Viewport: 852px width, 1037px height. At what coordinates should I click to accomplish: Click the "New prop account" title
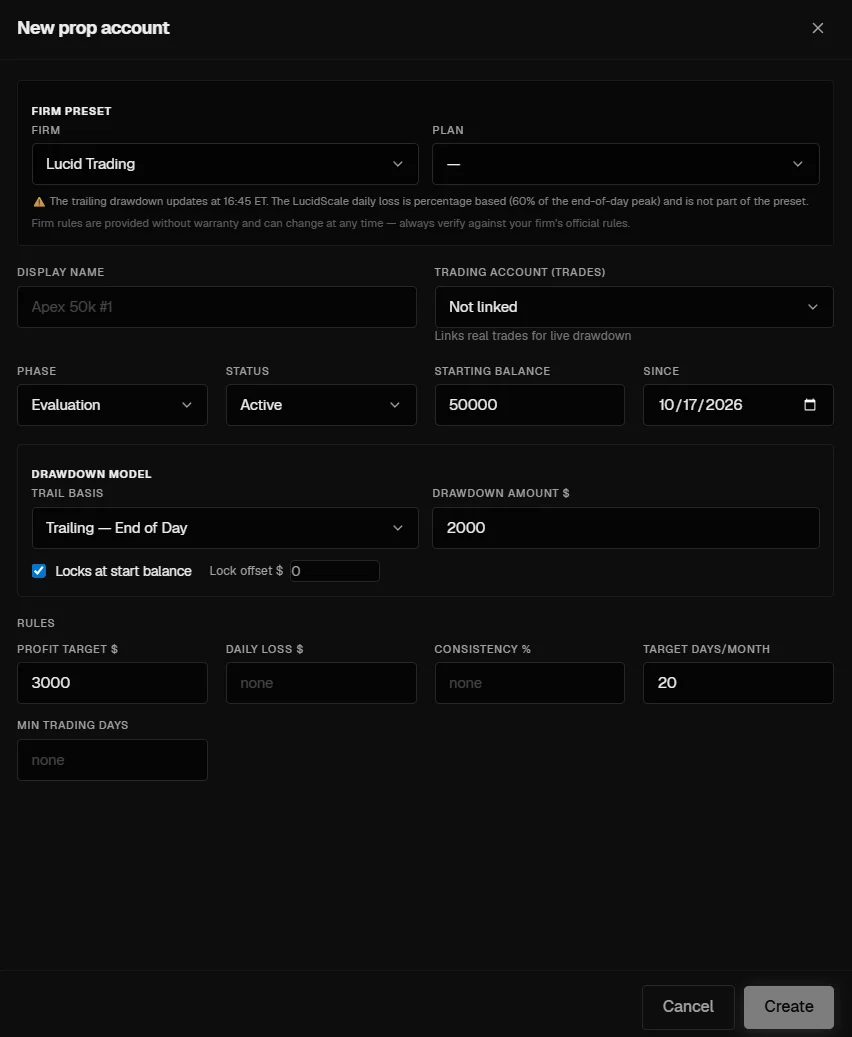[x=93, y=28]
